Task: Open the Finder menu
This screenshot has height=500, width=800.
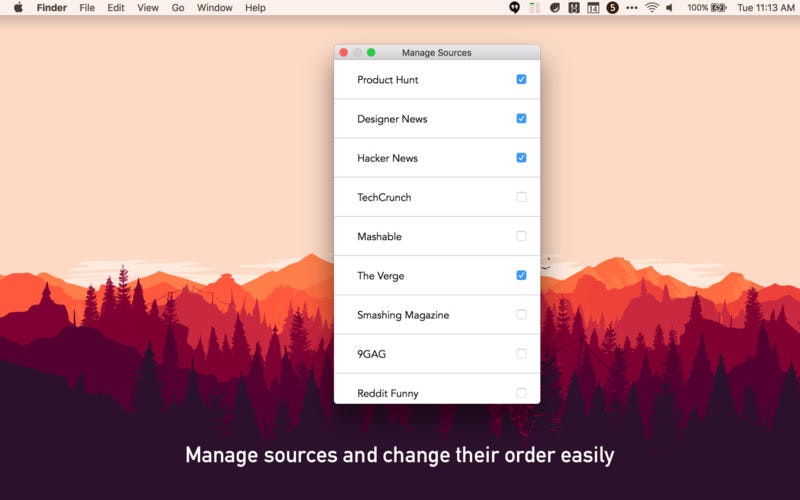Action: [52, 8]
